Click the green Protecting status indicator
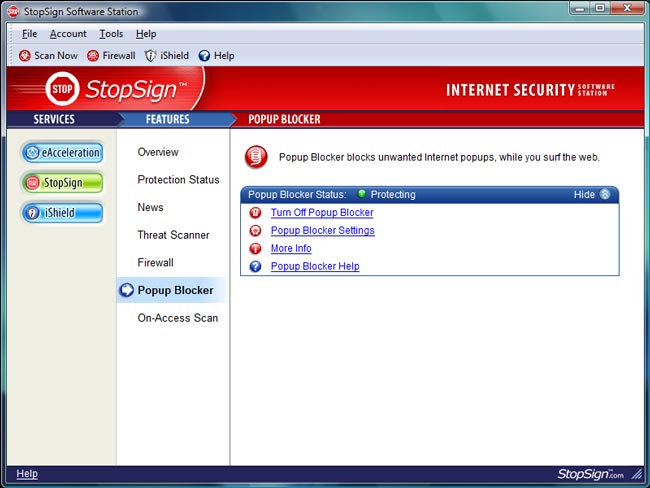This screenshot has height=488, width=650. pyautogui.click(x=361, y=194)
